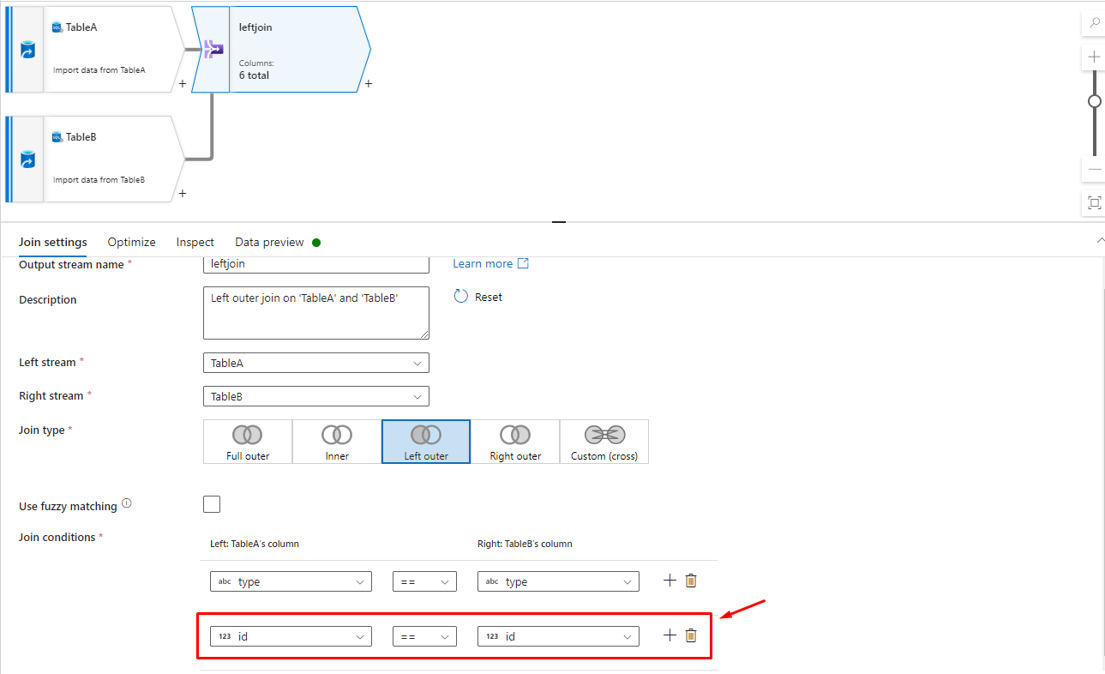This screenshot has height=674, width=1105.
Task: Open Learn more external link icon
Action: [523, 263]
